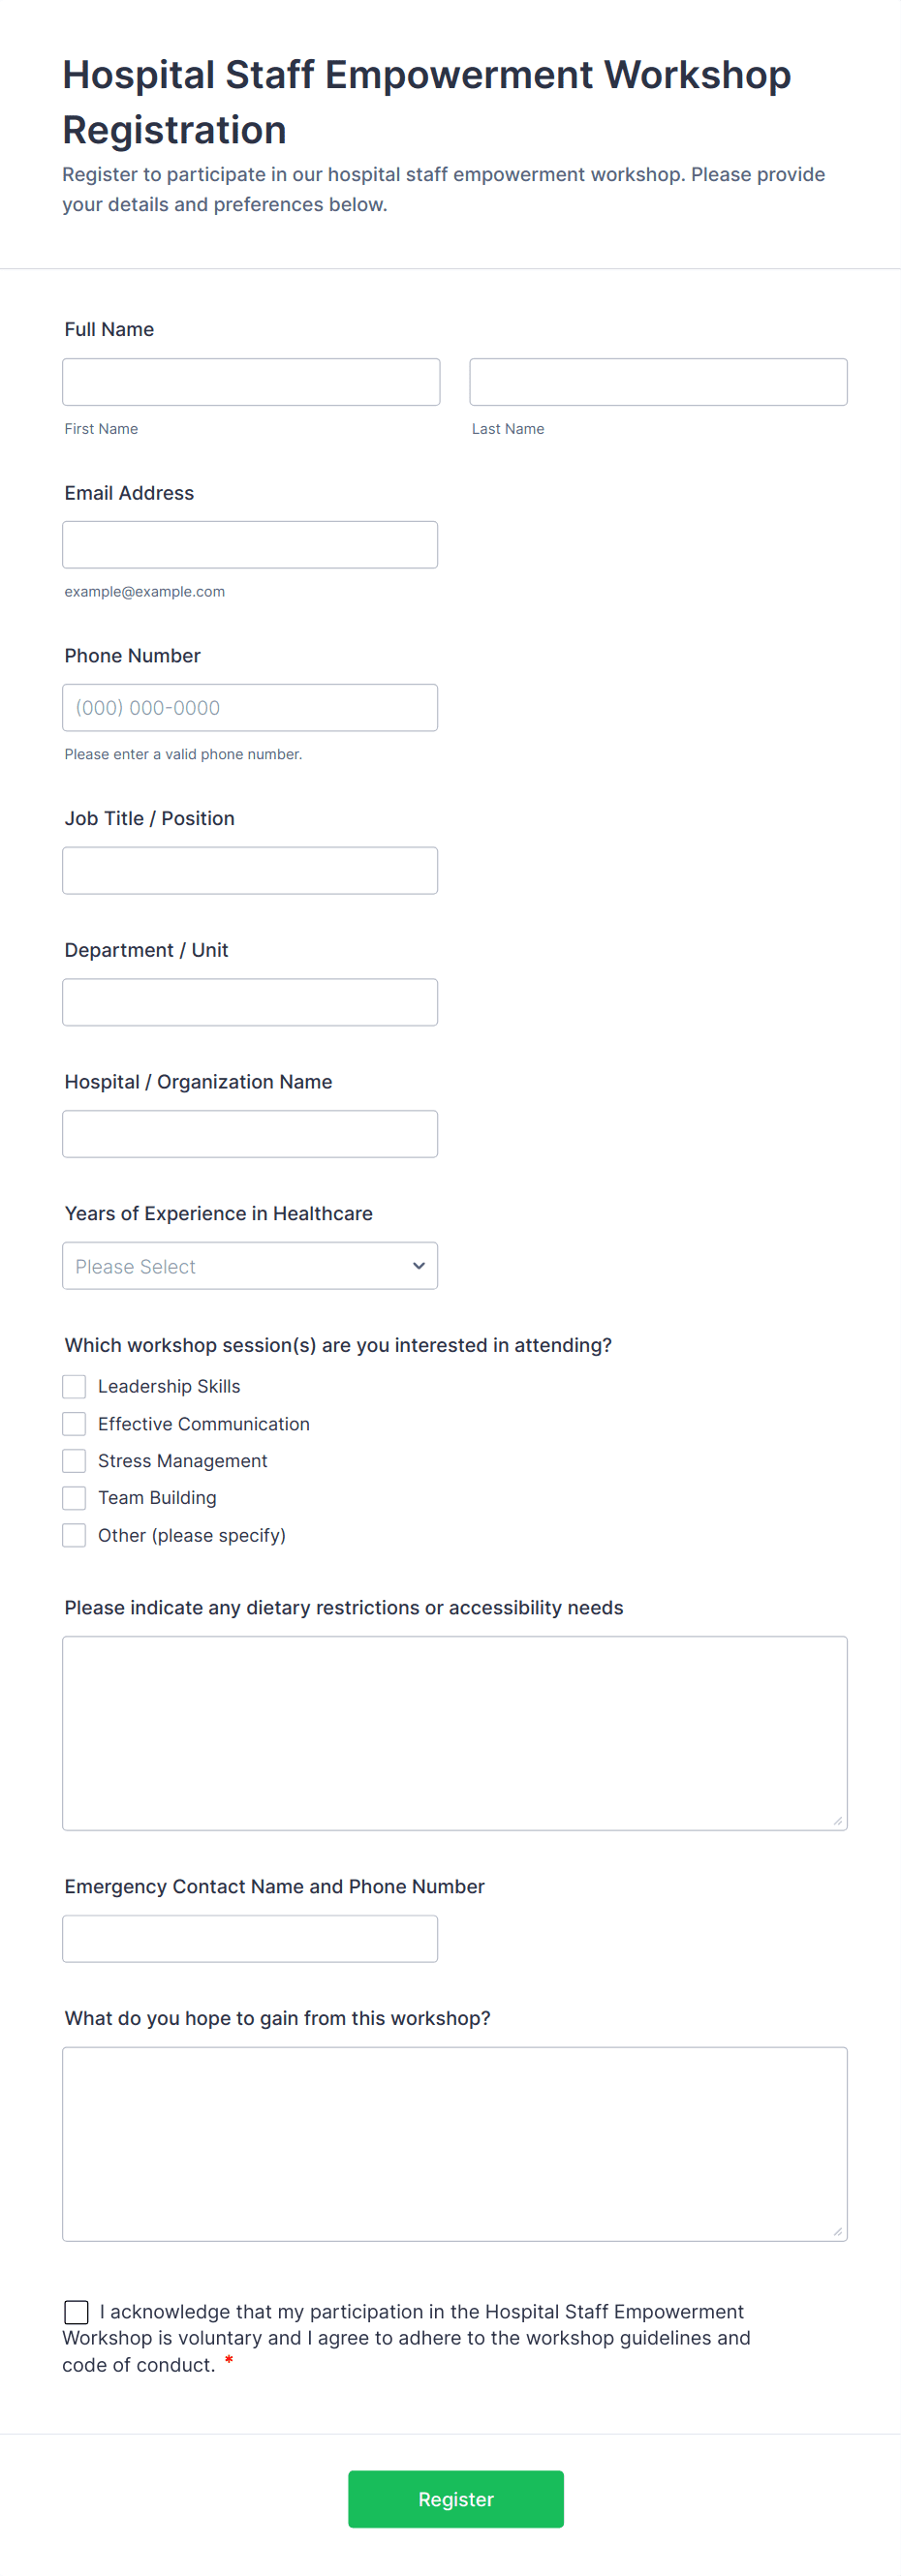Click the Phone Number input box

tap(250, 708)
